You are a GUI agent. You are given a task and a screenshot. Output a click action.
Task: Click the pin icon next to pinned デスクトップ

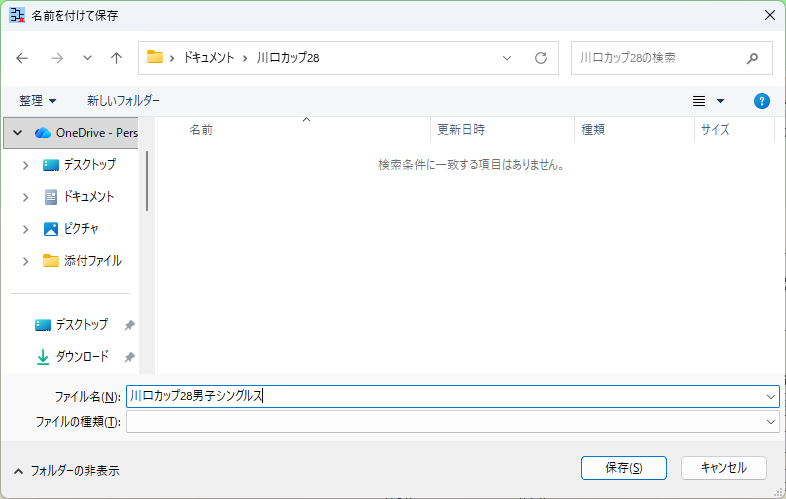(x=129, y=325)
